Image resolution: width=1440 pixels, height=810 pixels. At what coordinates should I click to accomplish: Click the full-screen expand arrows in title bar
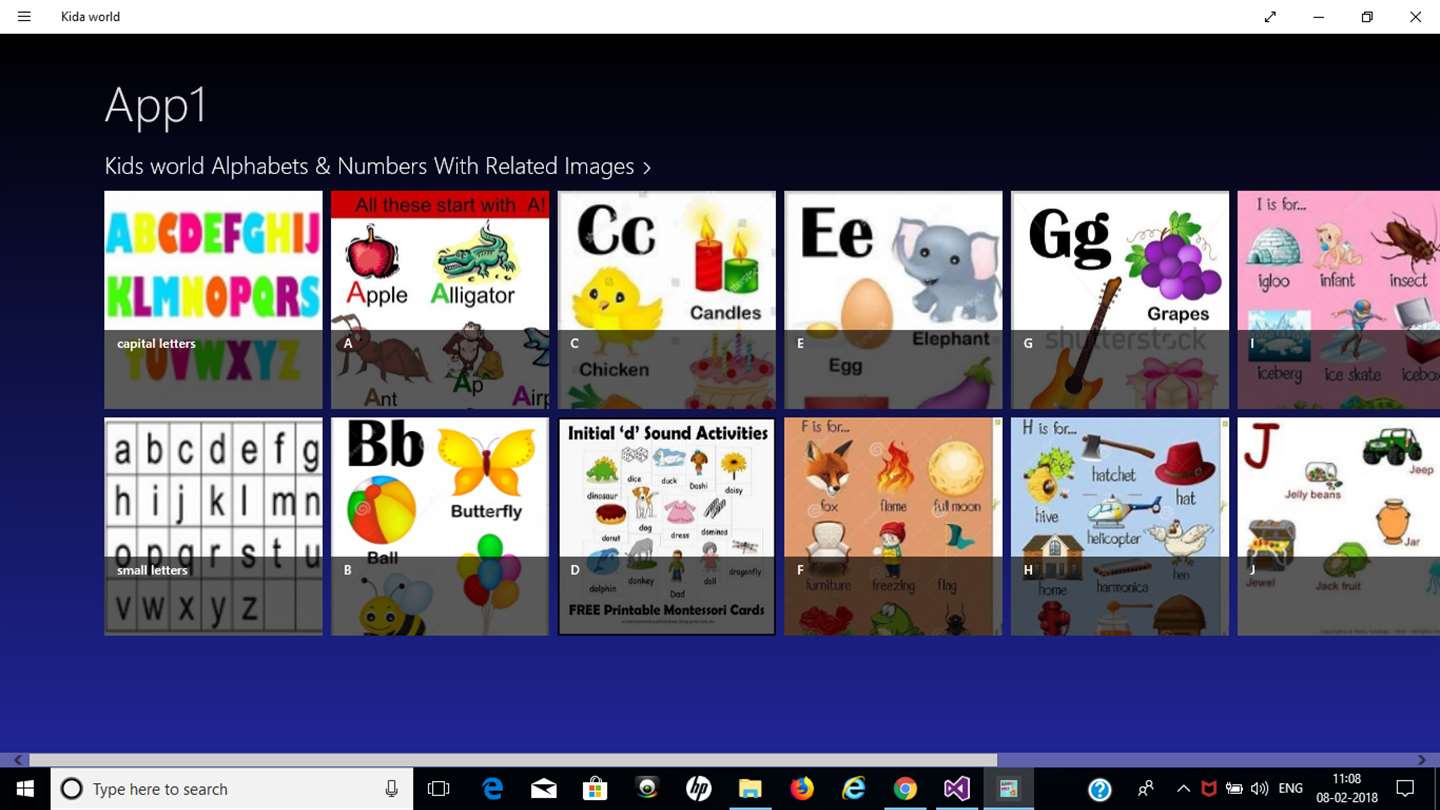[x=1270, y=17]
